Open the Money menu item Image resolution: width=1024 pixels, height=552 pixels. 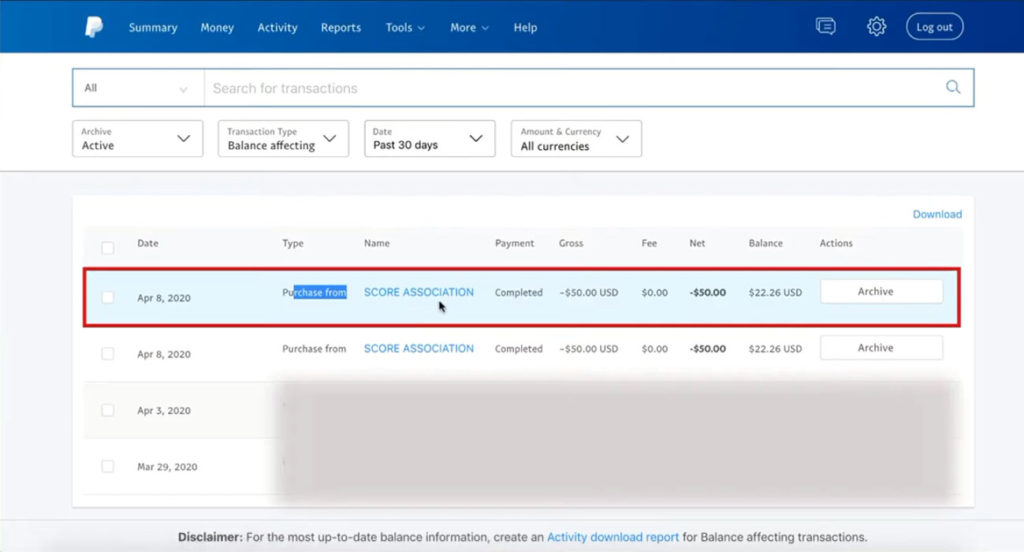pyautogui.click(x=217, y=27)
